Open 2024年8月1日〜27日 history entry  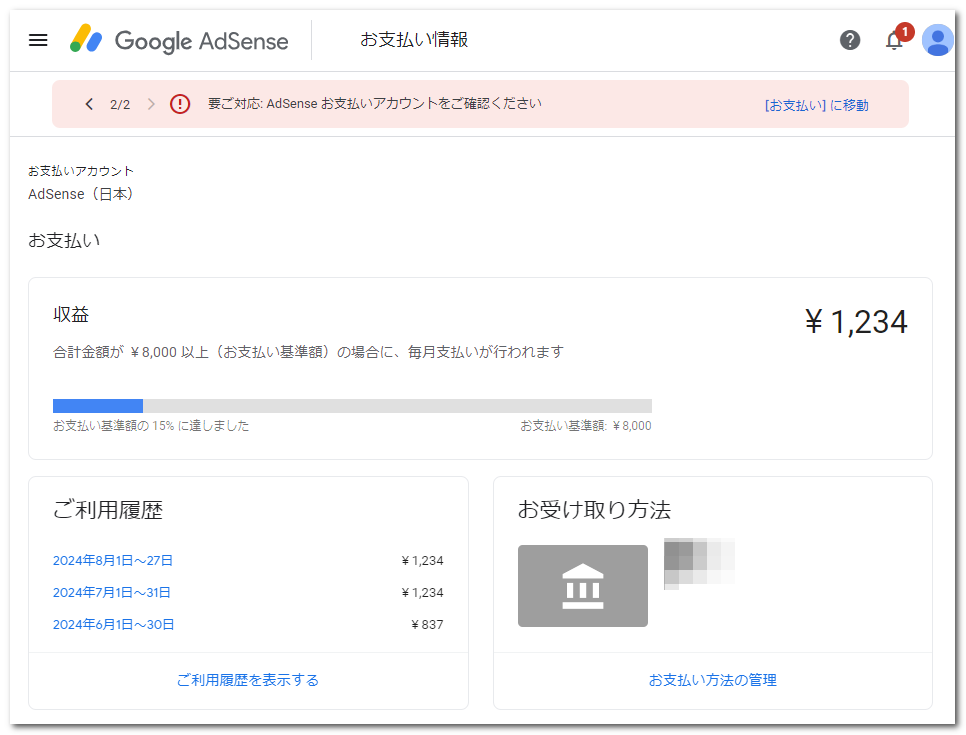pyautogui.click(x=113, y=561)
